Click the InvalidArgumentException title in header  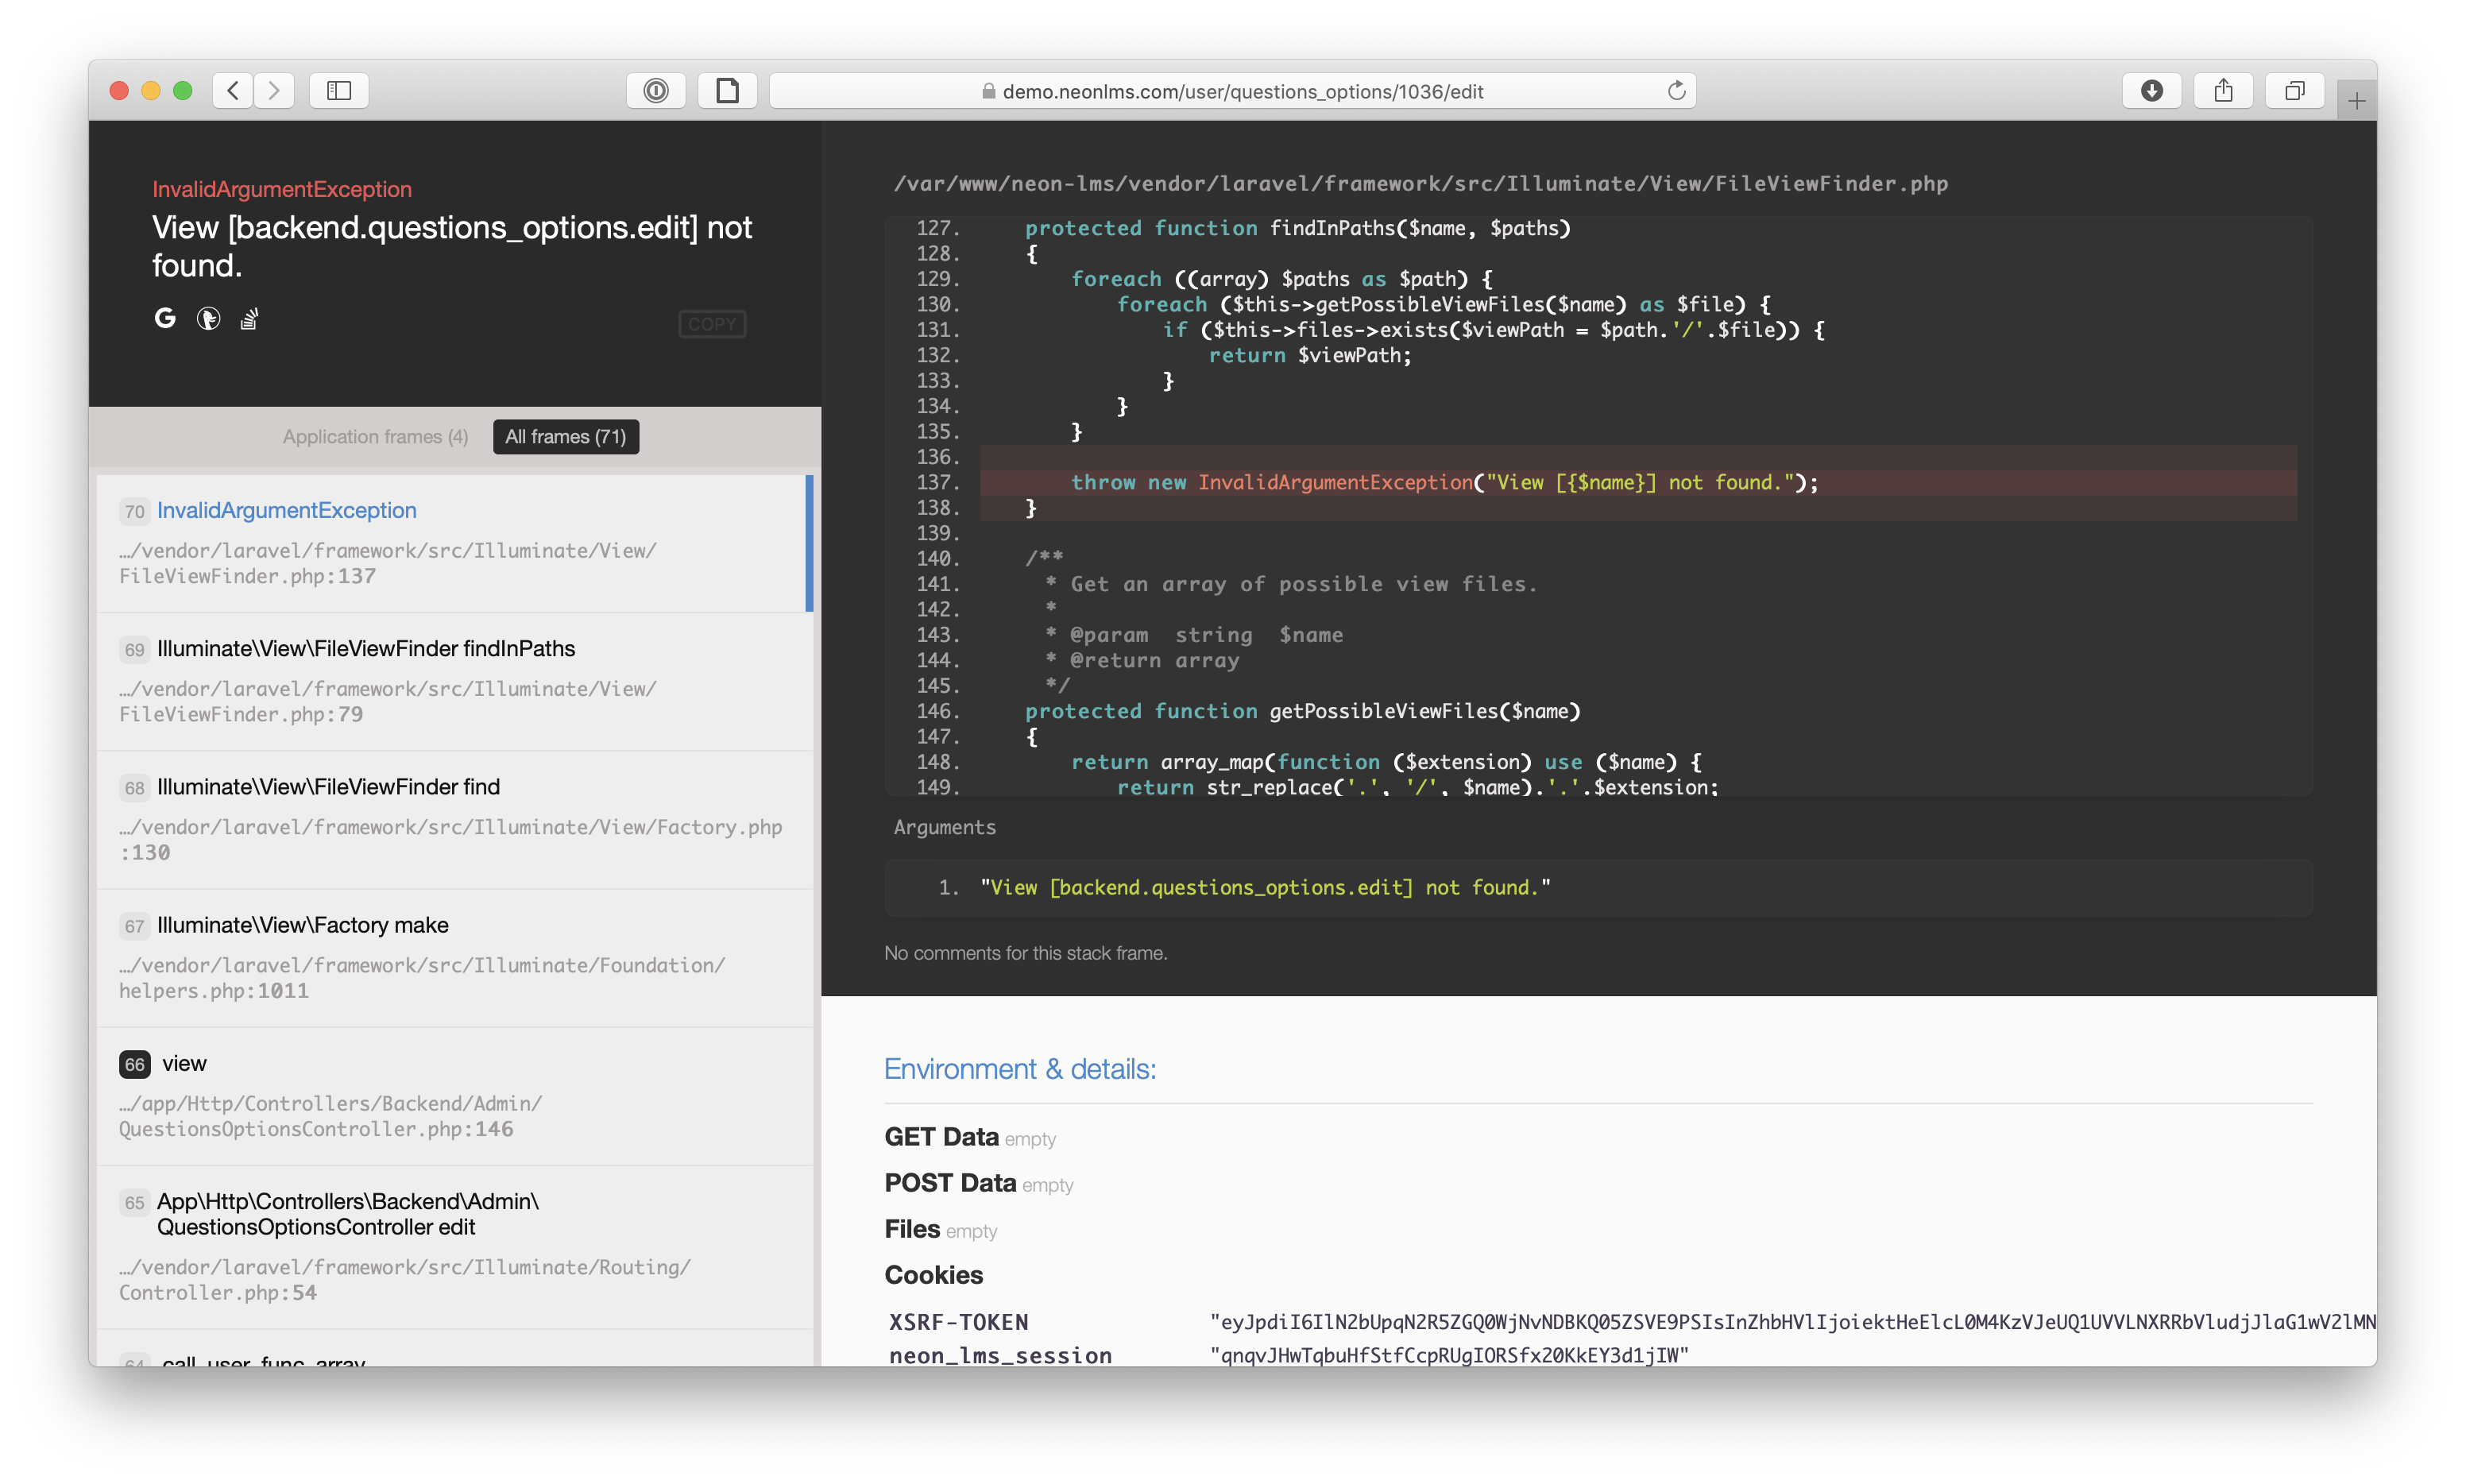282,189
